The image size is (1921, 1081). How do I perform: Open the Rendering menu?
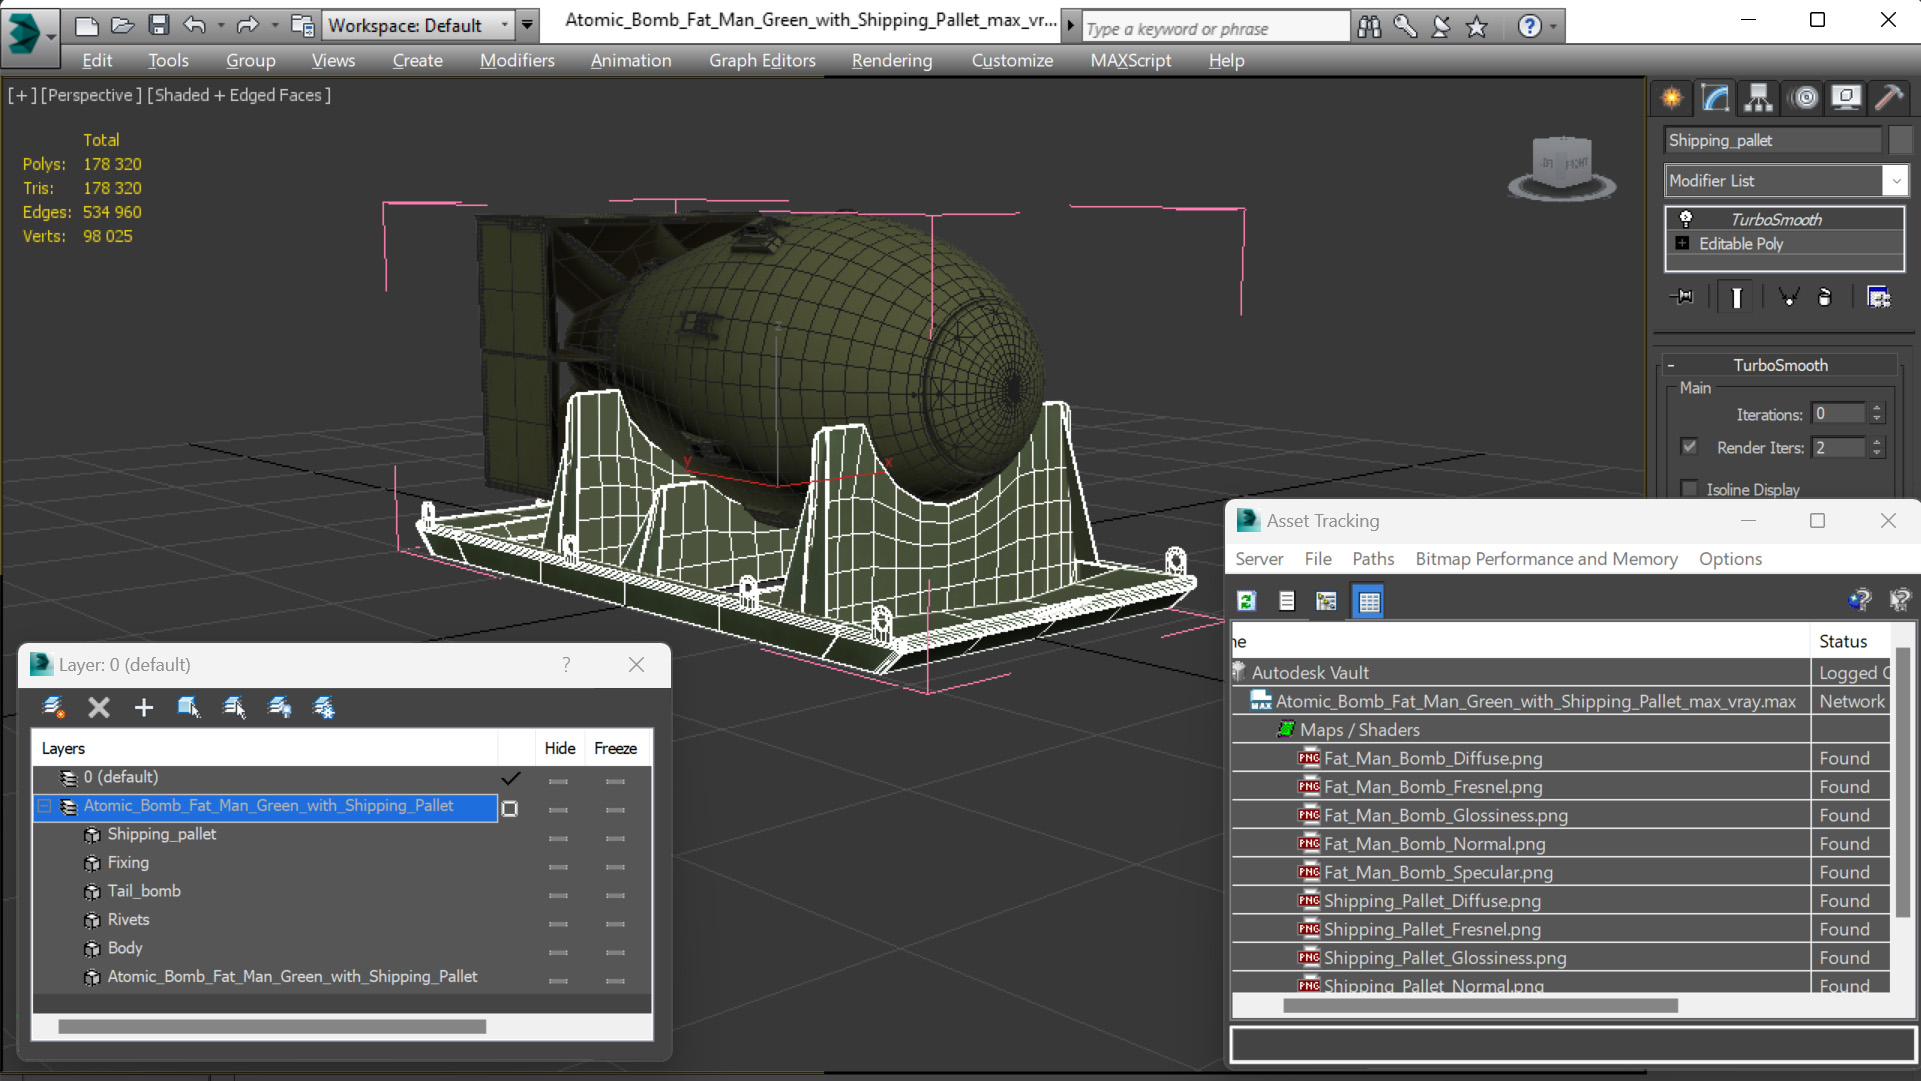892,60
